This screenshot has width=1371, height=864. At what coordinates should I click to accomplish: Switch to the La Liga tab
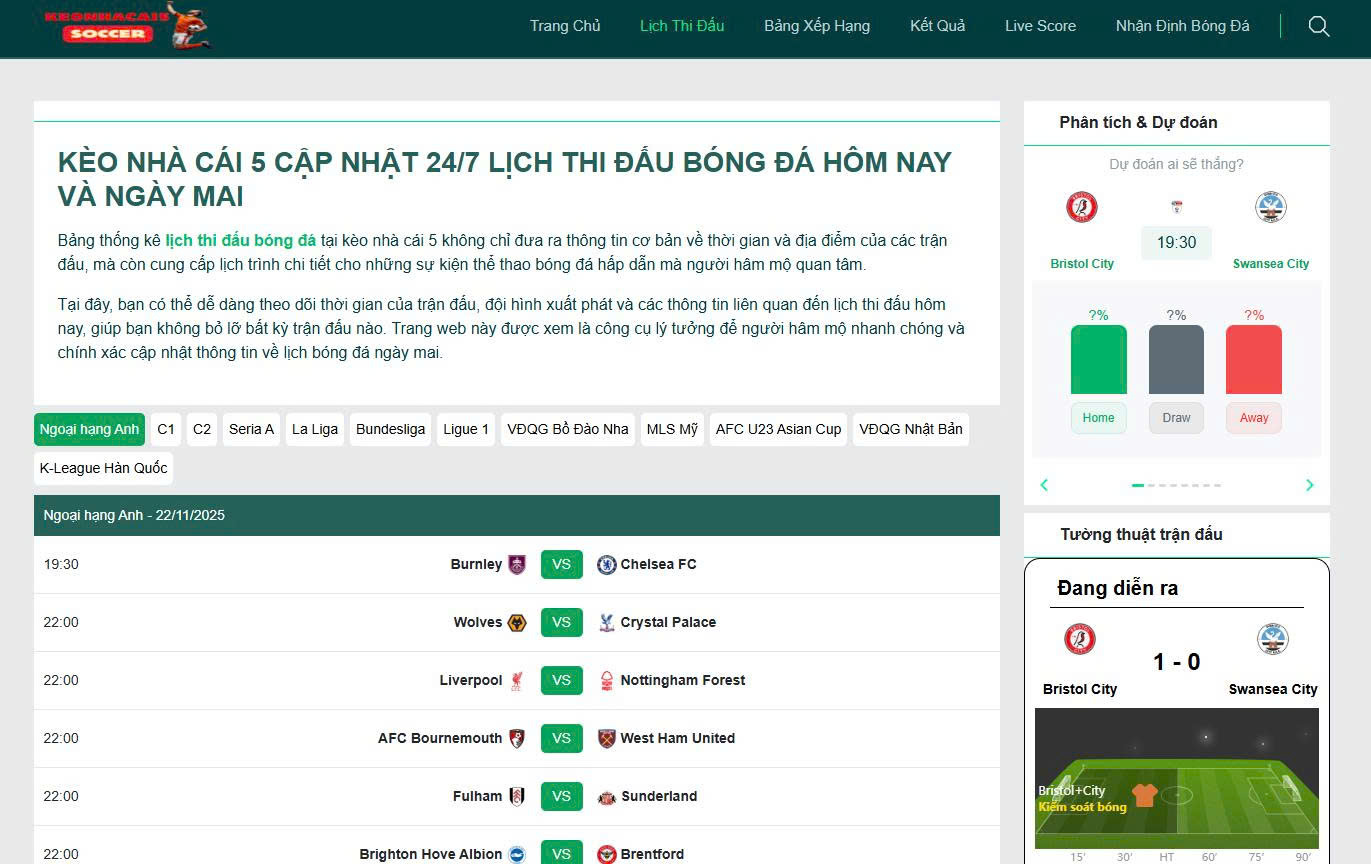pyautogui.click(x=314, y=429)
